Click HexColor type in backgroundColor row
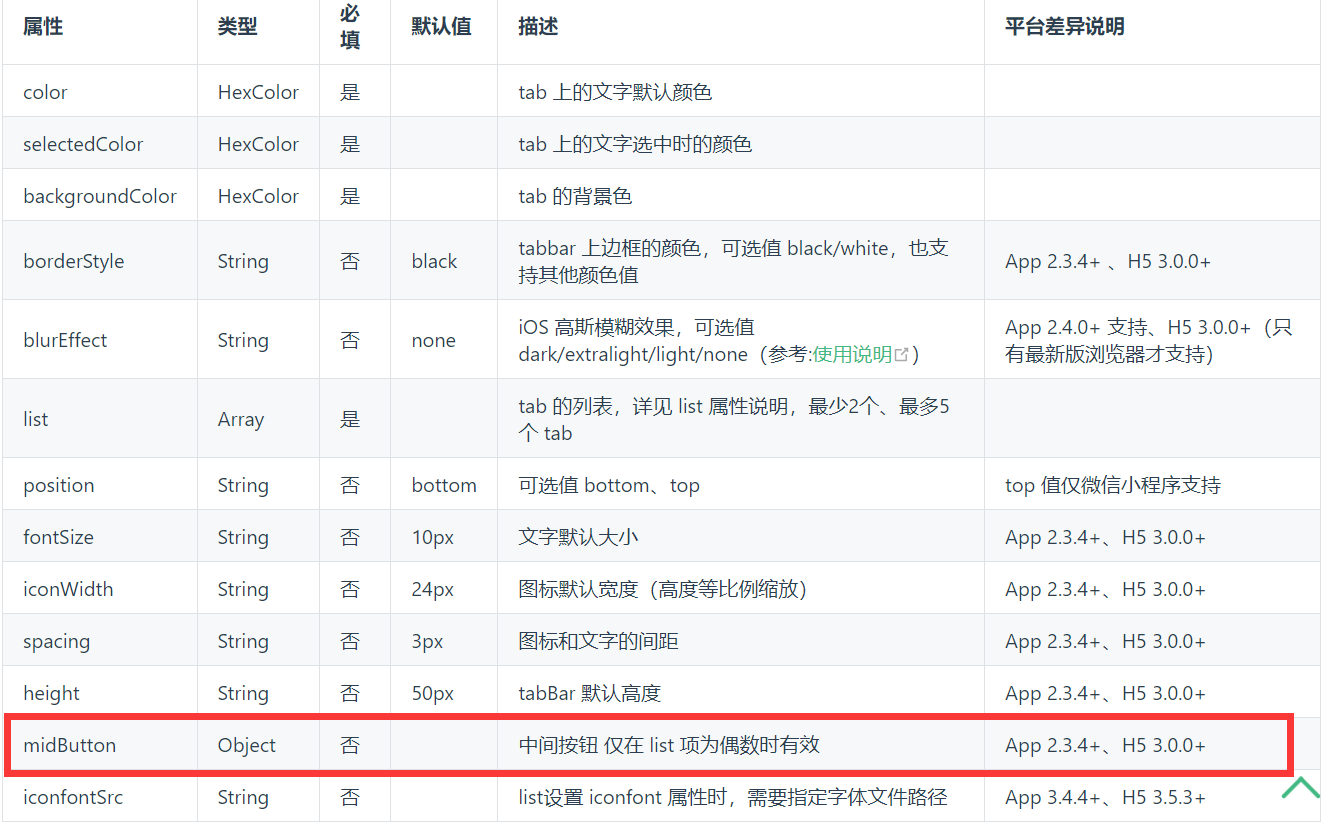The height and width of the screenshot is (838, 1323). [x=258, y=196]
